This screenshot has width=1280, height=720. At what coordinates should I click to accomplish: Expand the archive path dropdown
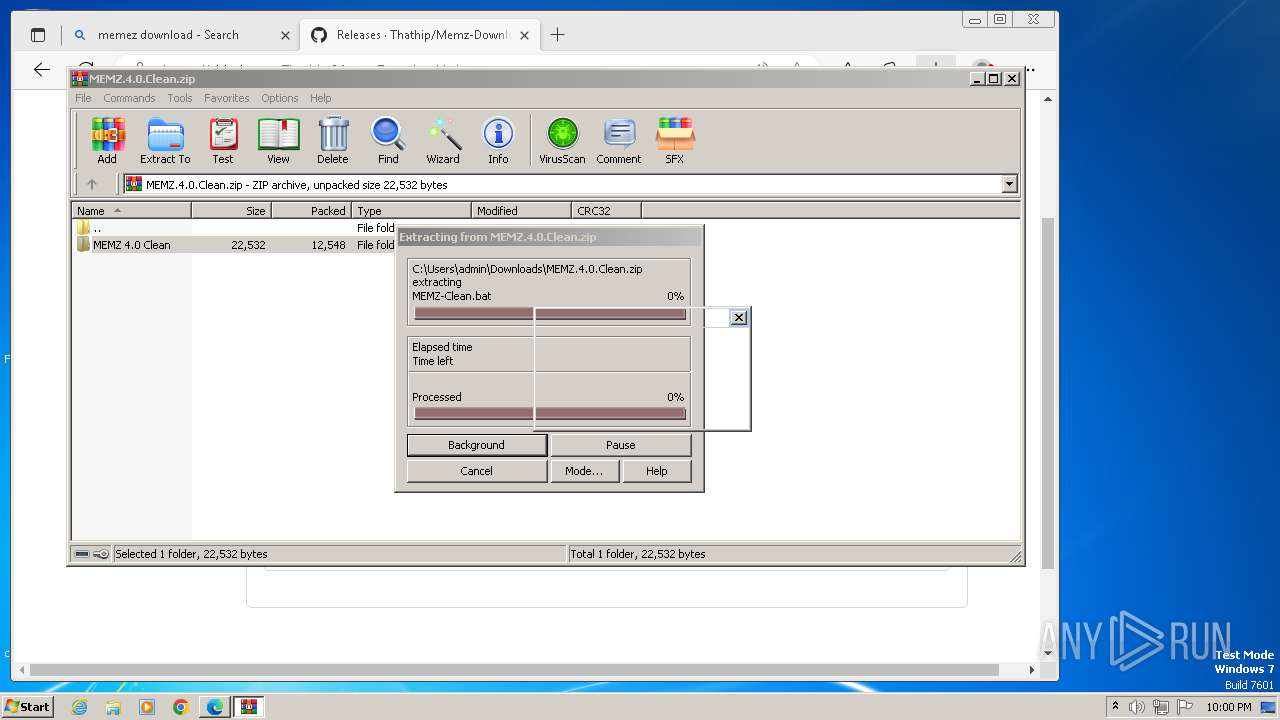pyautogui.click(x=1009, y=184)
